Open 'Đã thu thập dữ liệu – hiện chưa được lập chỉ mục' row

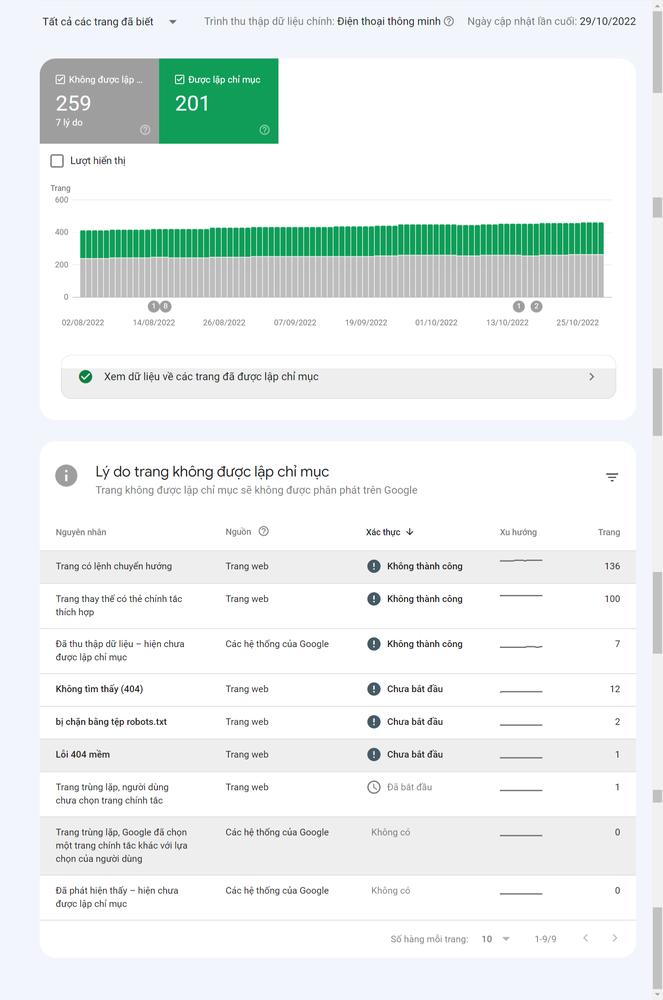[338, 651]
